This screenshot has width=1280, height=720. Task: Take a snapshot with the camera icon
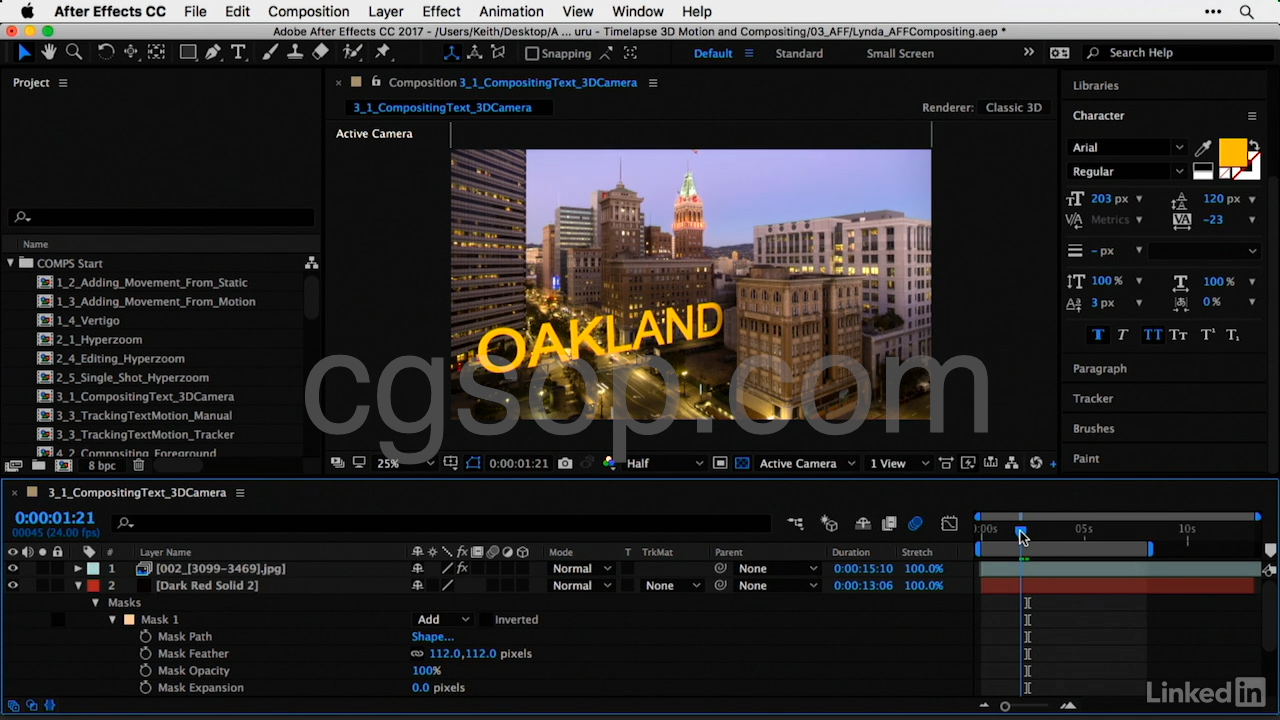pos(565,463)
